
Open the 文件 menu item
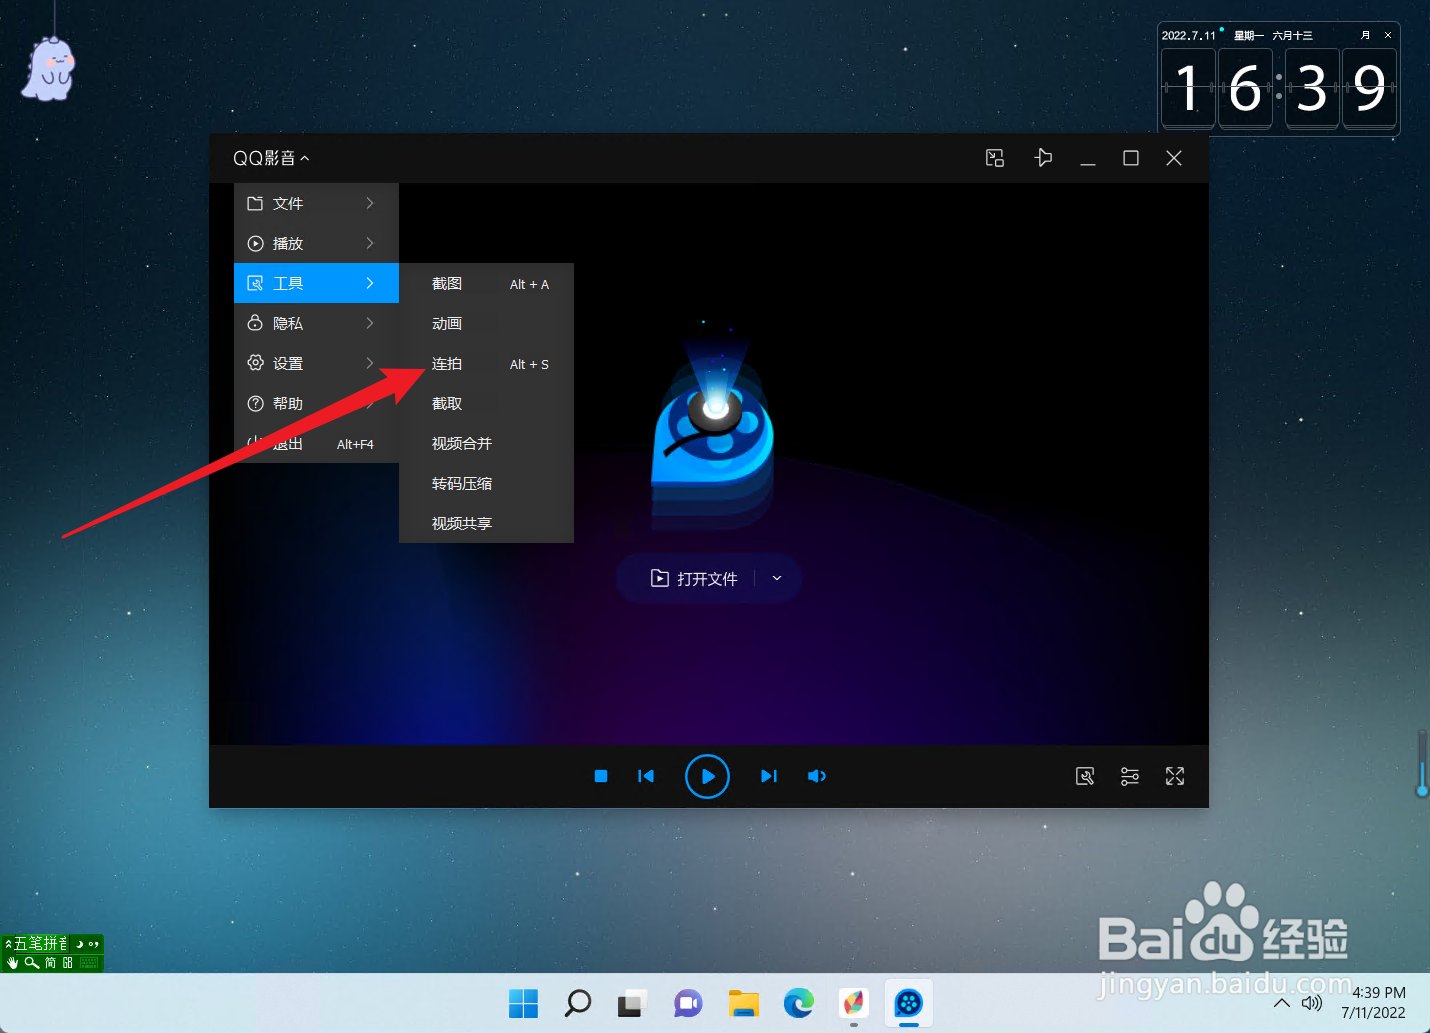[316, 203]
